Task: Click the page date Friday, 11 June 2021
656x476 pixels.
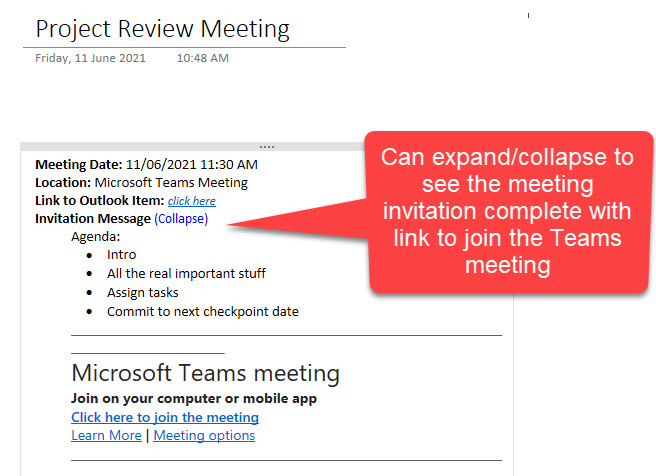Action: pos(90,58)
